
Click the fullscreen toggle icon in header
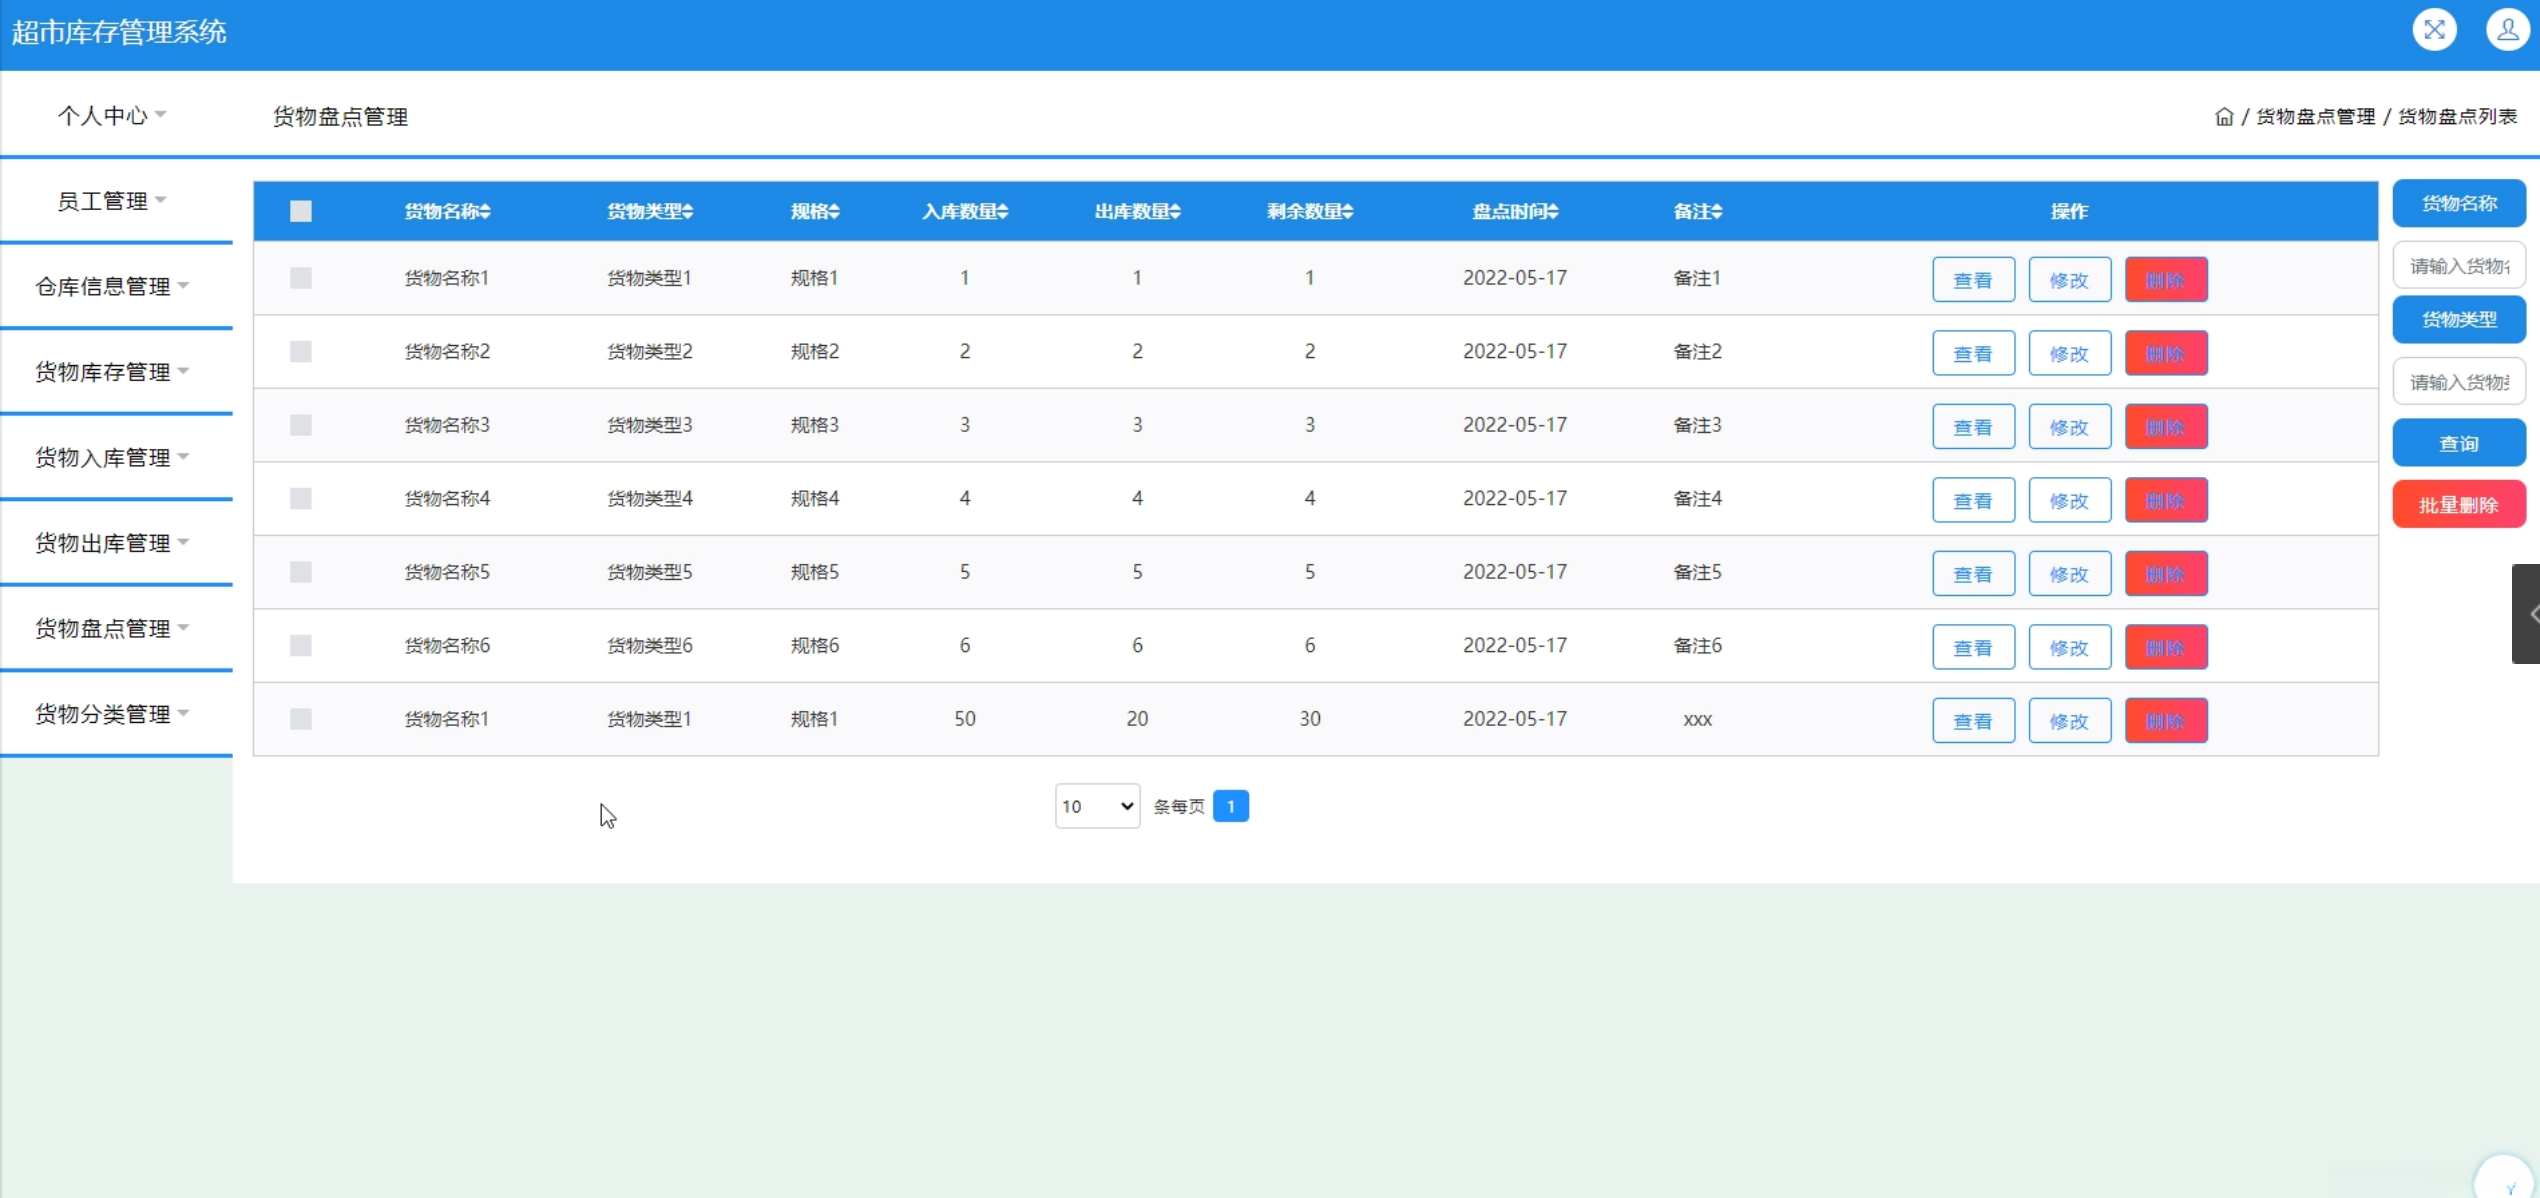[2434, 30]
